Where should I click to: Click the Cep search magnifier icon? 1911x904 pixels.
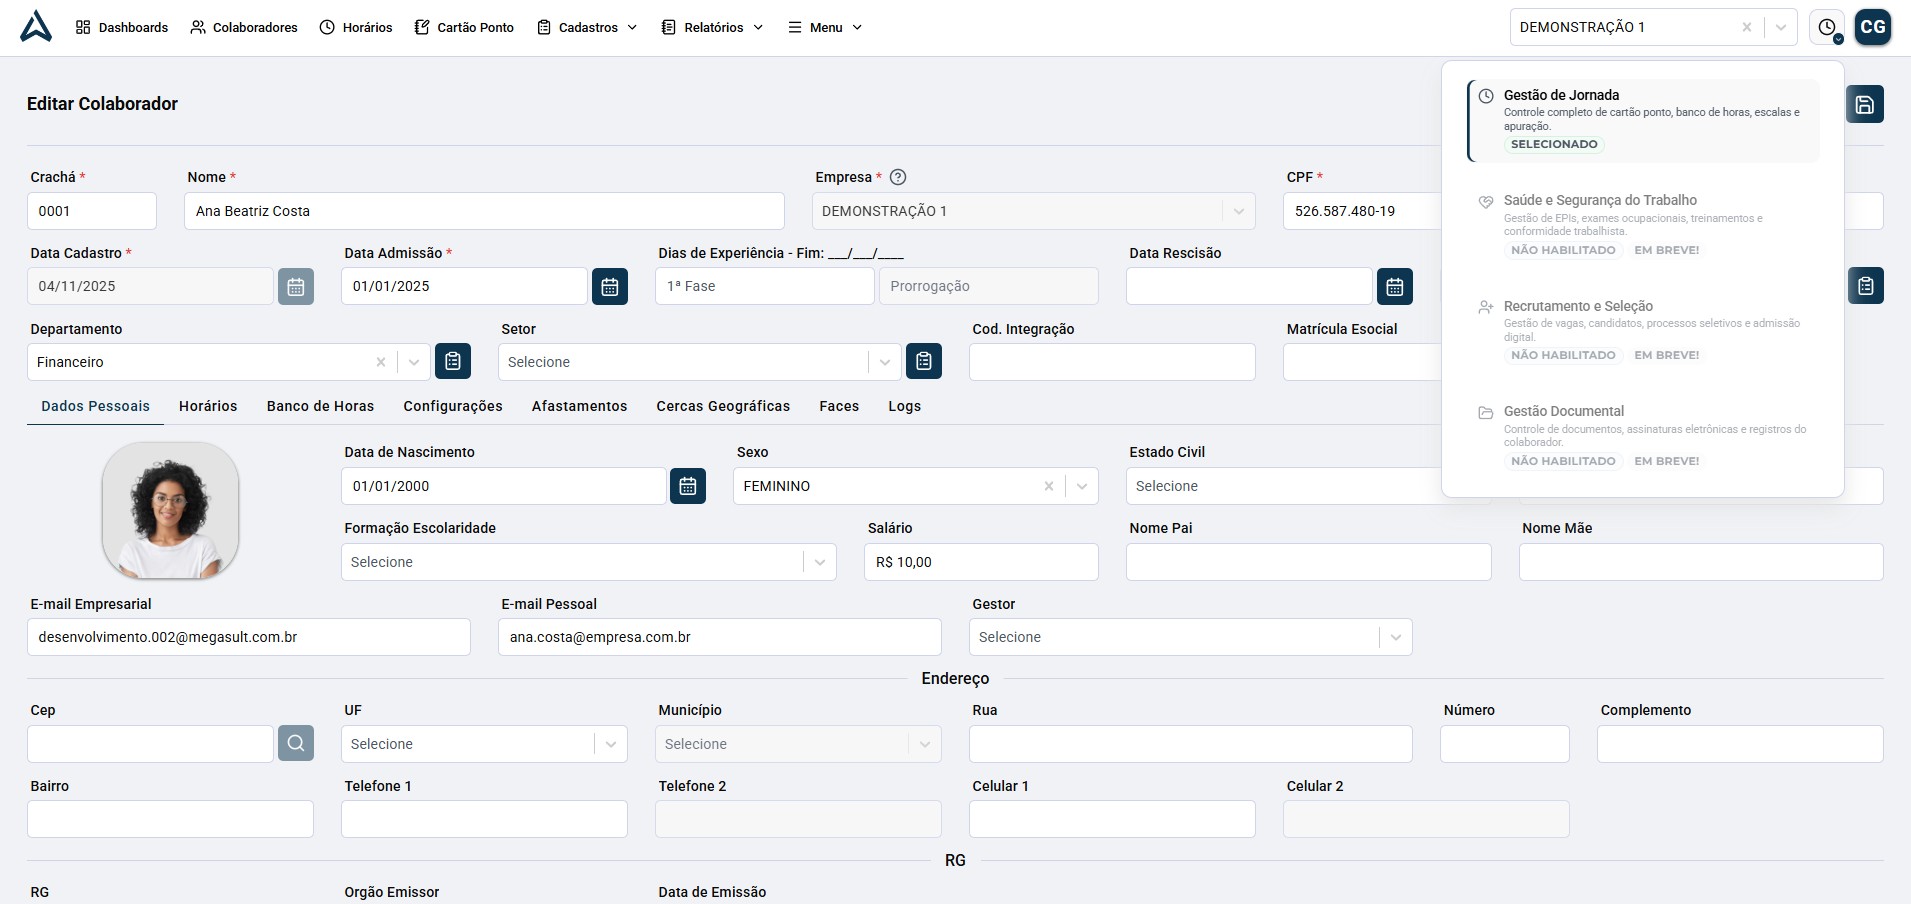(296, 743)
